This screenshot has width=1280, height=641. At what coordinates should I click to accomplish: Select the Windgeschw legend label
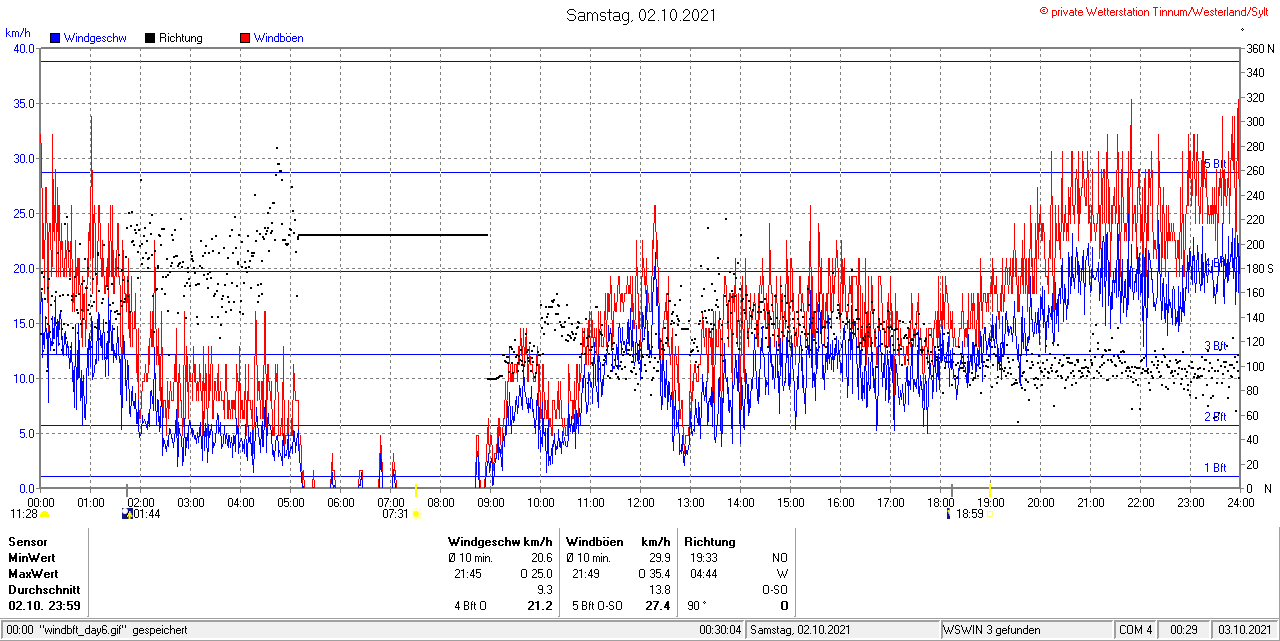coord(95,38)
